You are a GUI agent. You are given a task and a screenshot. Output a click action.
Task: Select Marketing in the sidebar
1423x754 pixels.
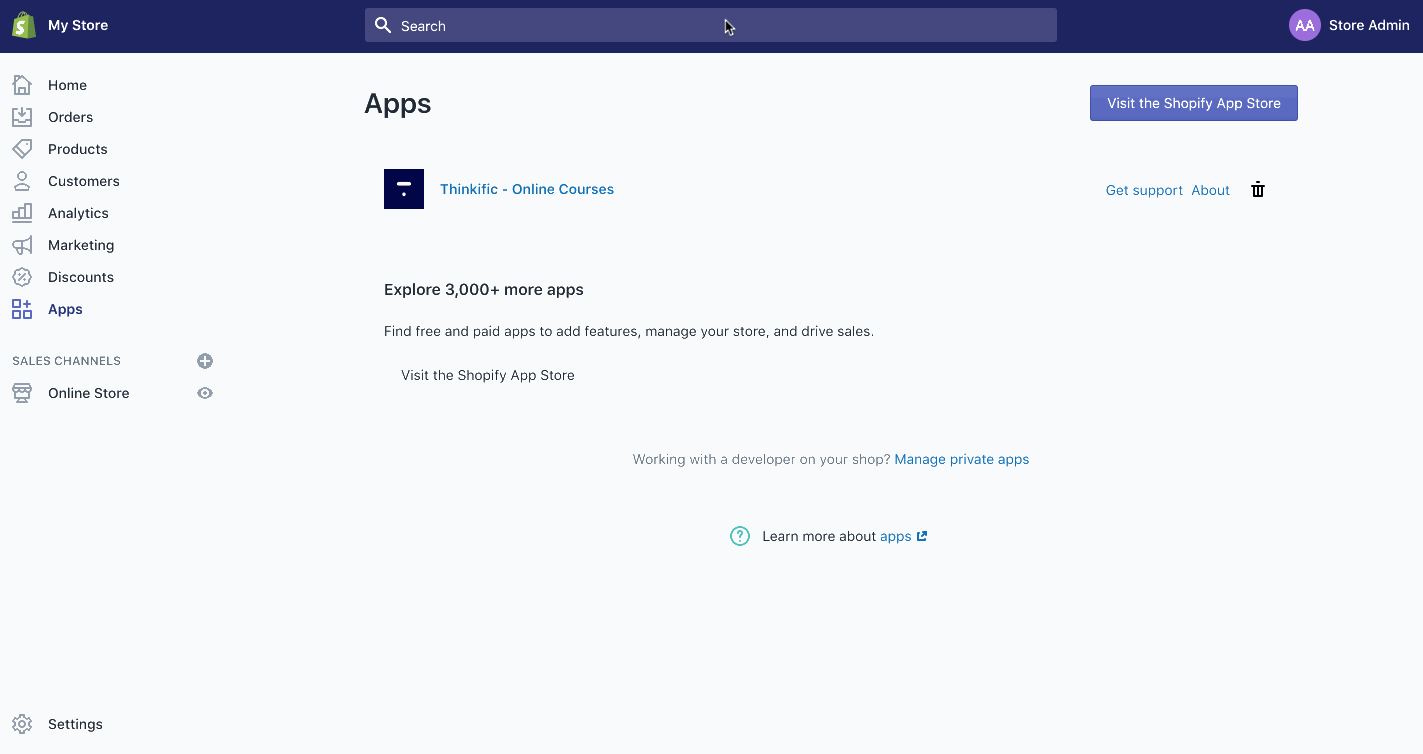81,245
